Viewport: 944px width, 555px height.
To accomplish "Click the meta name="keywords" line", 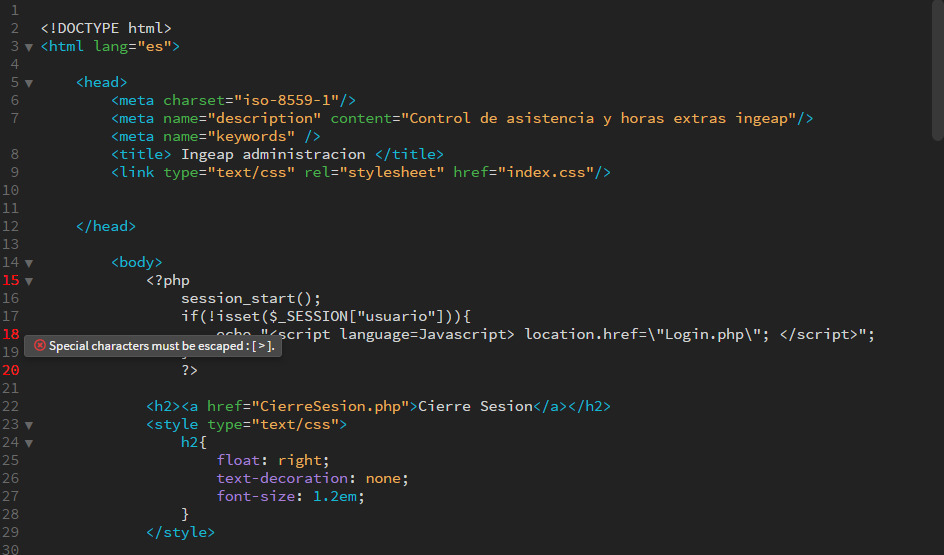I will coord(216,136).
